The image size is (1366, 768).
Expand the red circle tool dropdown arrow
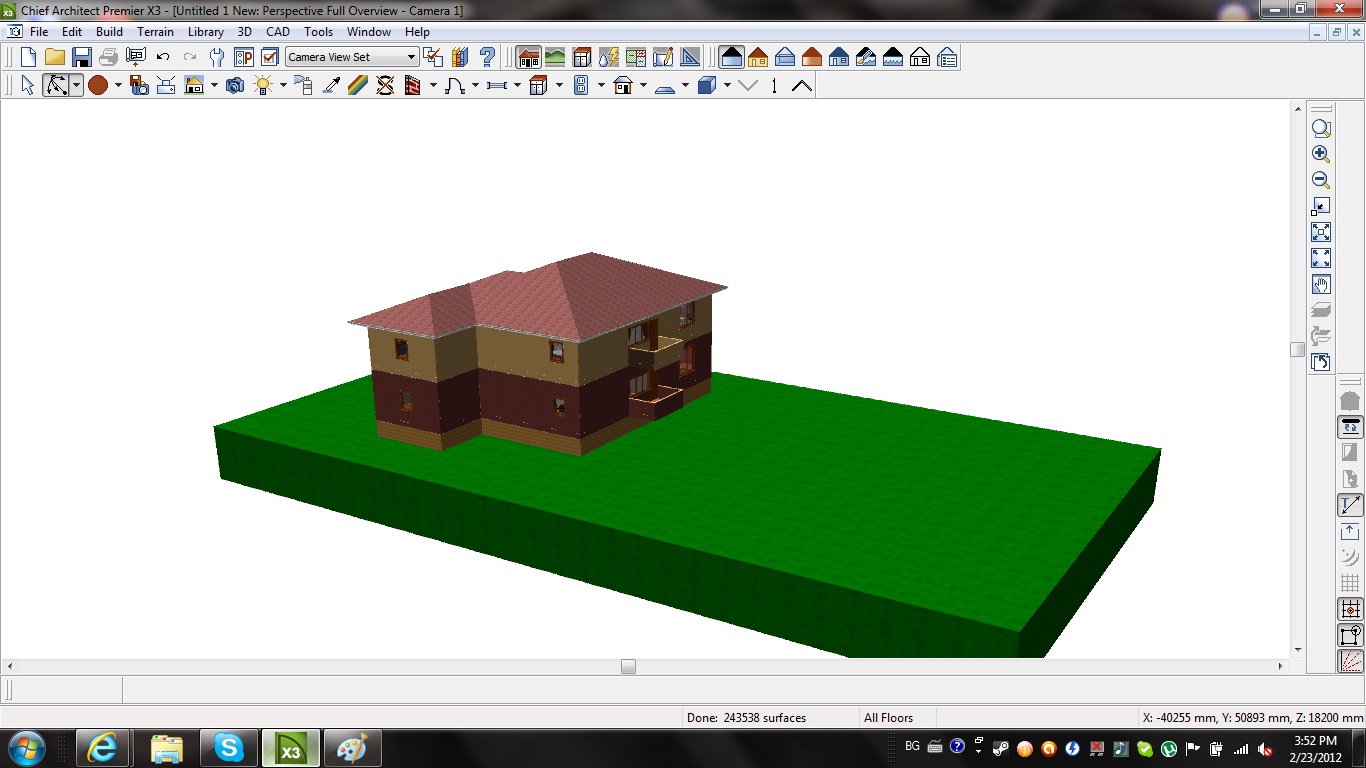point(118,86)
